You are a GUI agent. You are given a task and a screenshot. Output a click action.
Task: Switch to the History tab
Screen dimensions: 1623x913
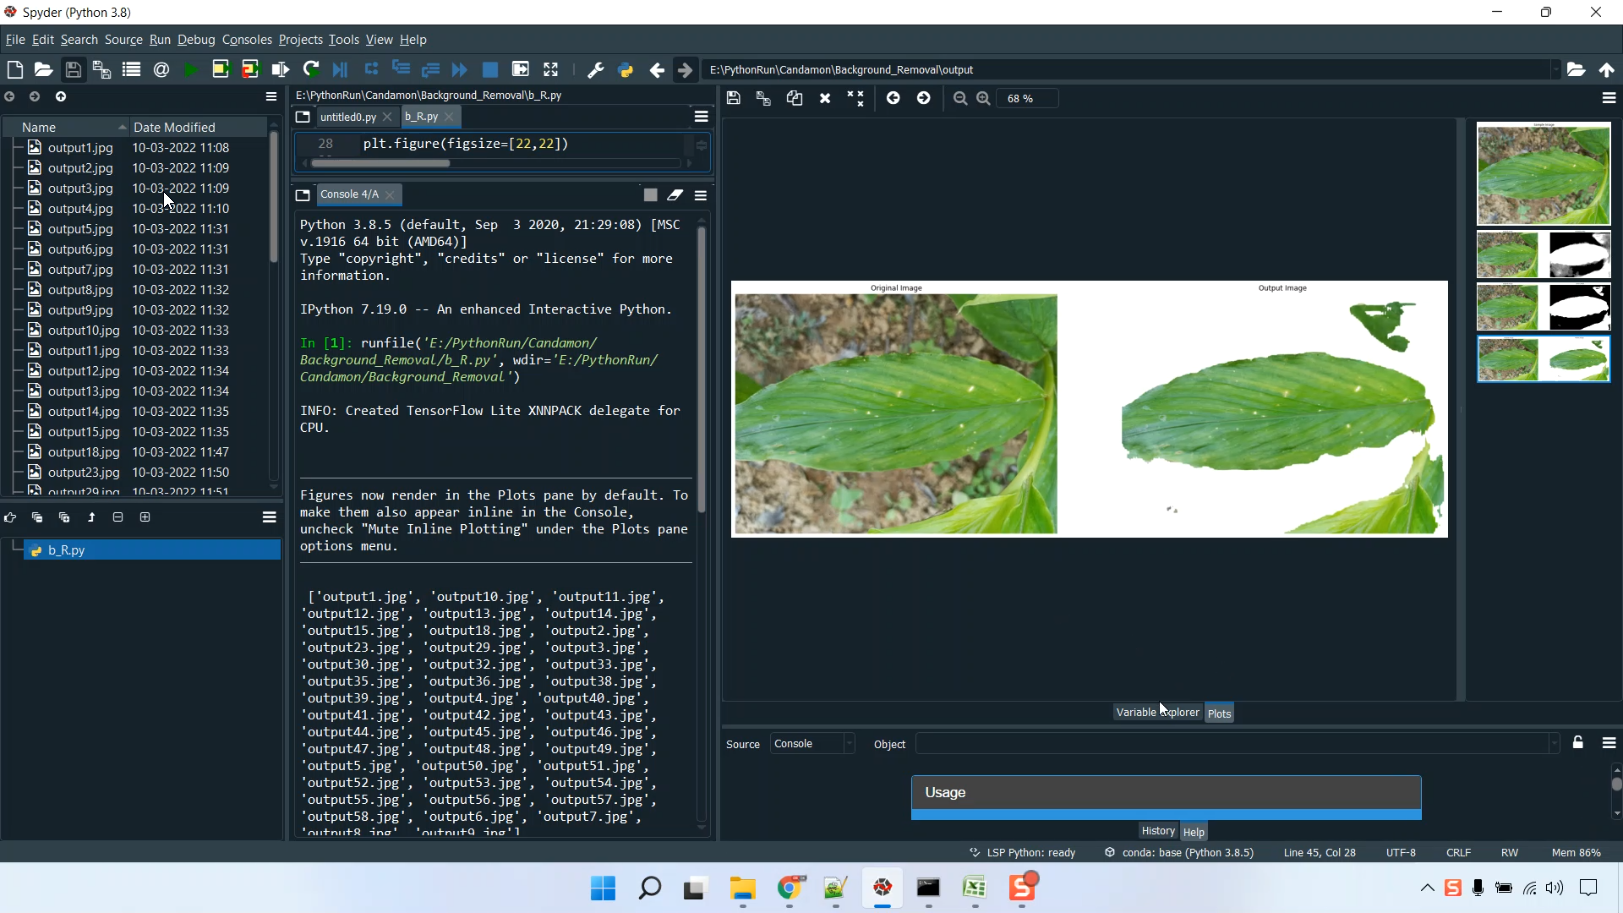(1158, 831)
